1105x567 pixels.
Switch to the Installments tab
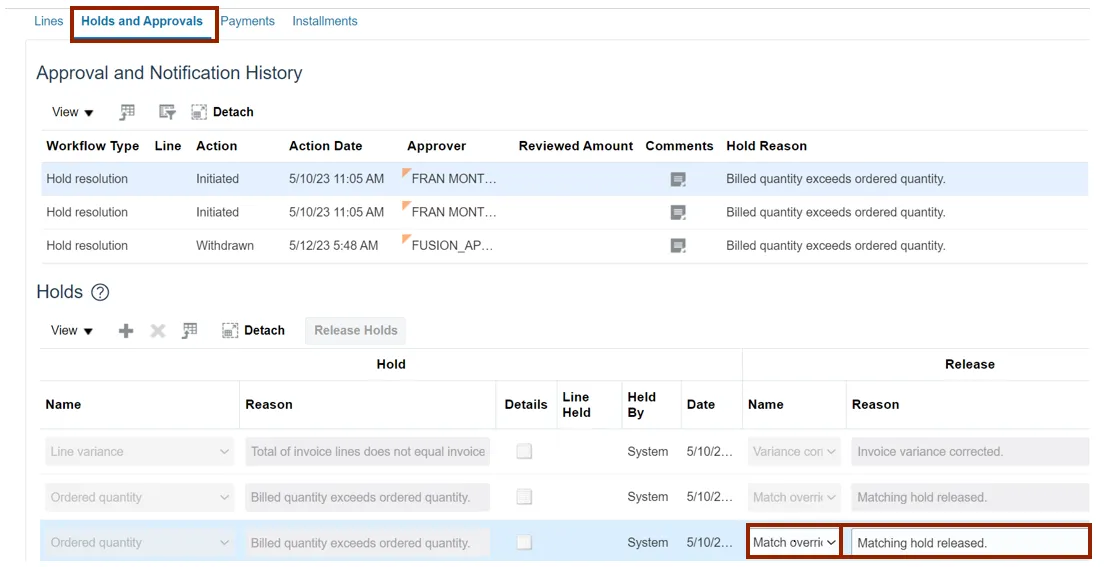[x=324, y=21]
